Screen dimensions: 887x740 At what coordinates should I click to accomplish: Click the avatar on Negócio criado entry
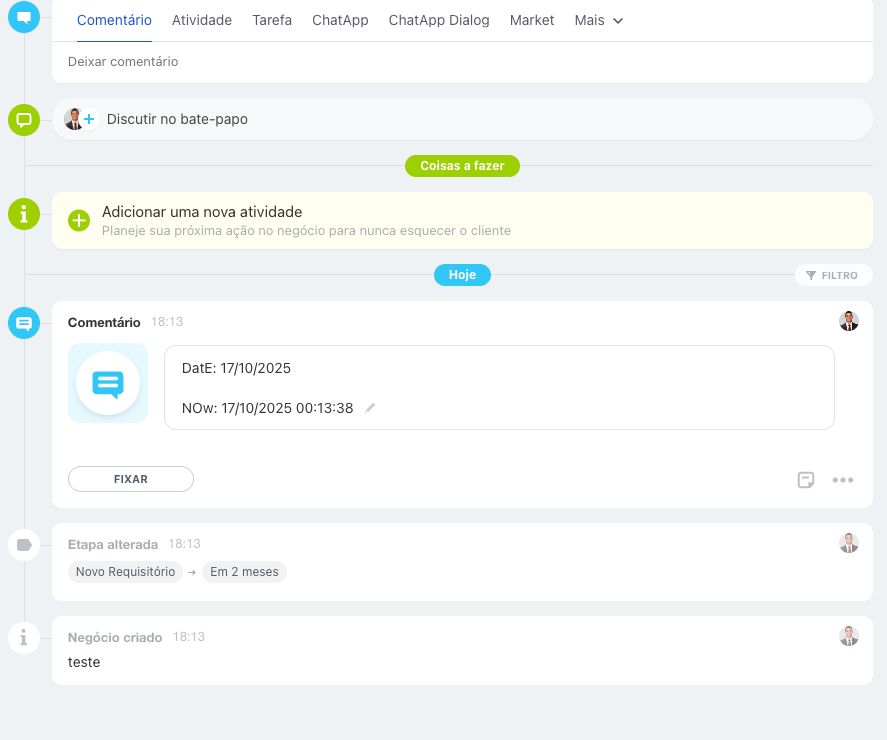pyautogui.click(x=849, y=636)
